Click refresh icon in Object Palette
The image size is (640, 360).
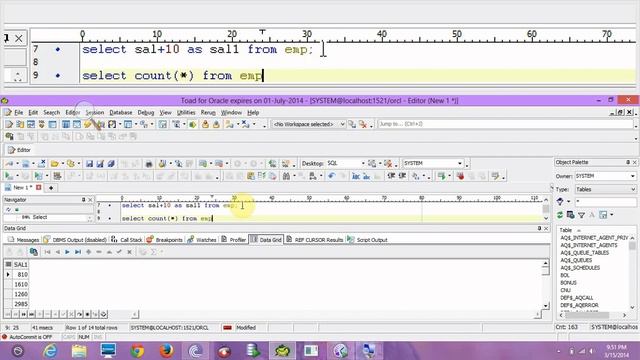[x=560, y=215]
